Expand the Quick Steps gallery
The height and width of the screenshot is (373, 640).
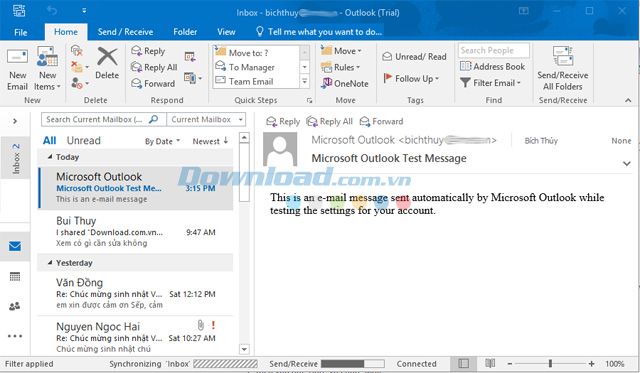(304, 82)
